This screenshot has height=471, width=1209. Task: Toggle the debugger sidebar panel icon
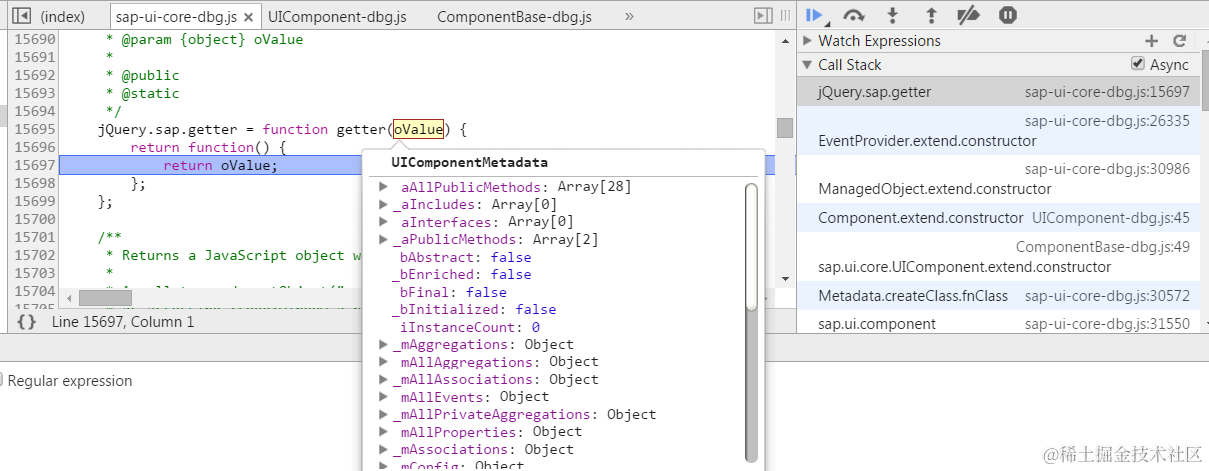(763, 15)
